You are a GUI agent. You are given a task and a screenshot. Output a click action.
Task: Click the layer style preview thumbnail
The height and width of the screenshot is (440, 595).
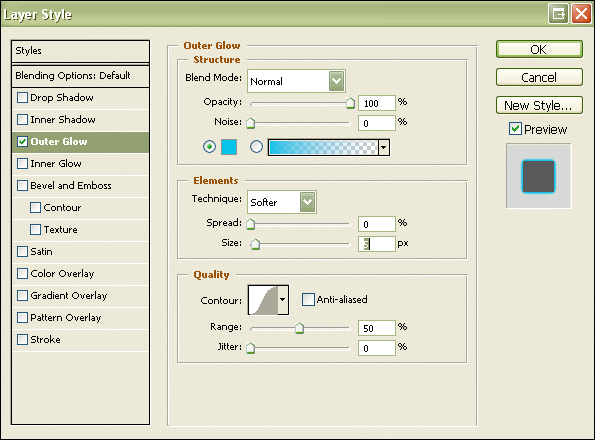(538, 176)
